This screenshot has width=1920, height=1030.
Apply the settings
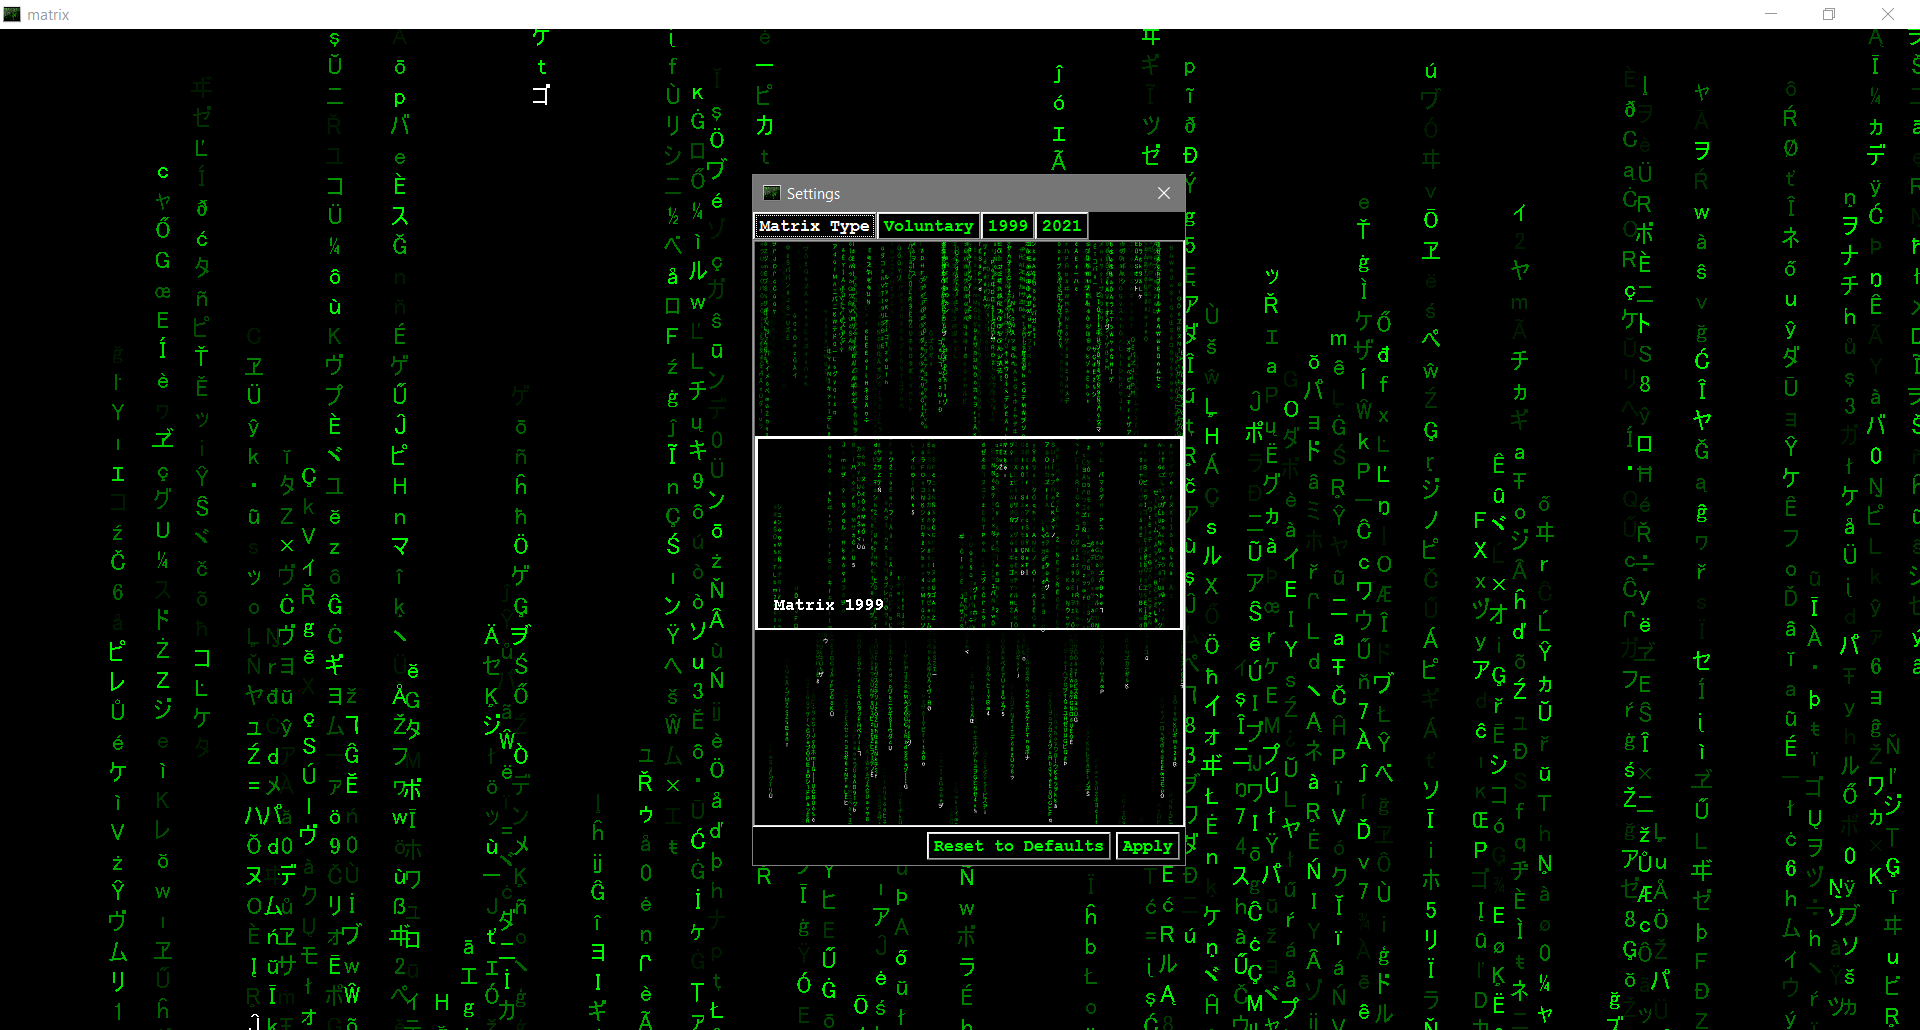pos(1147,846)
